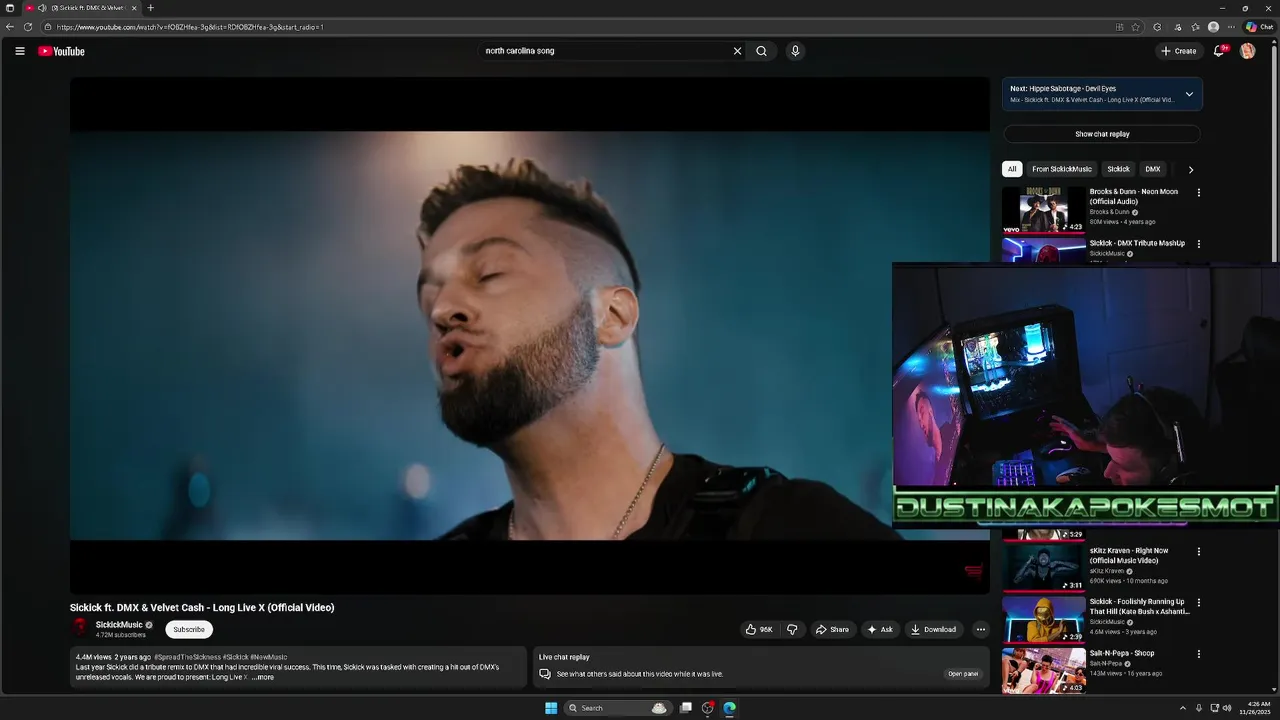1280x720 pixels.
Task: Open the YouTube account avatar menu
Action: point(1247,51)
